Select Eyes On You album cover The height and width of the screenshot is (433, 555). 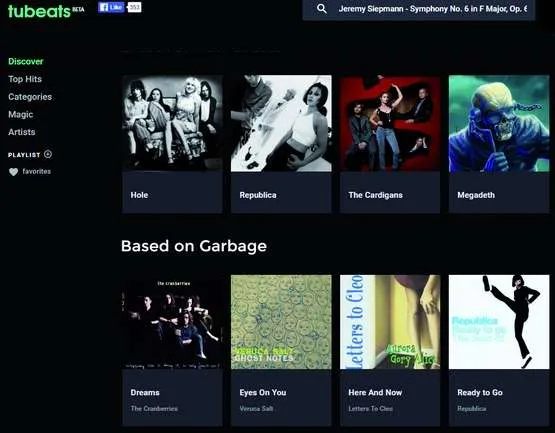(281, 322)
